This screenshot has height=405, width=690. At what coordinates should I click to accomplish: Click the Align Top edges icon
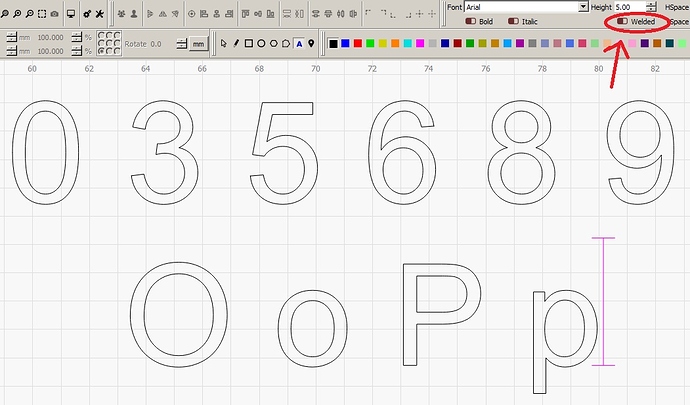click(246, 14)
